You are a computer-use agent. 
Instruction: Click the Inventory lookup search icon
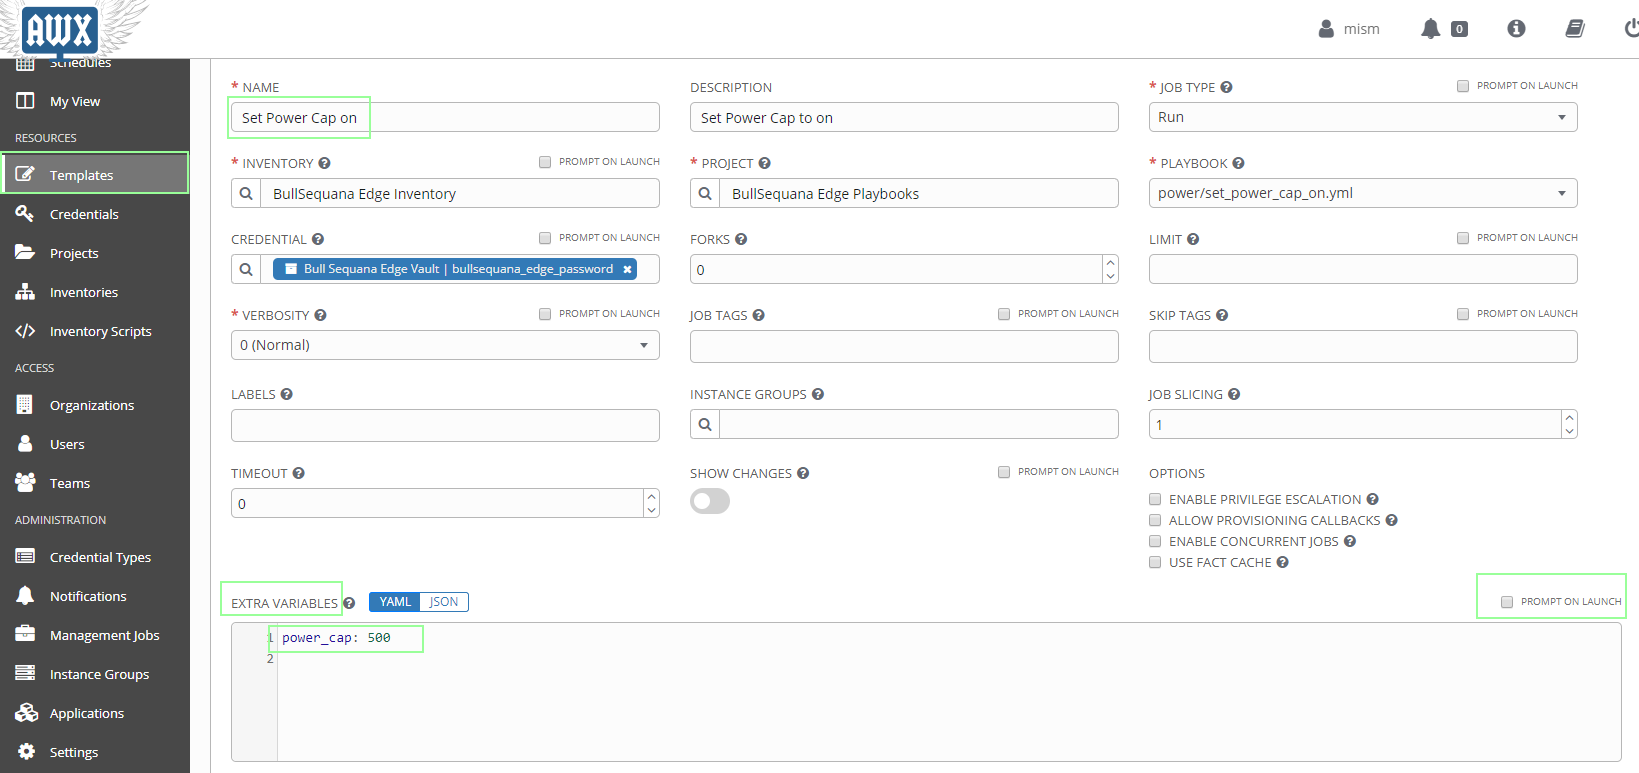click(x=246, y=193)
